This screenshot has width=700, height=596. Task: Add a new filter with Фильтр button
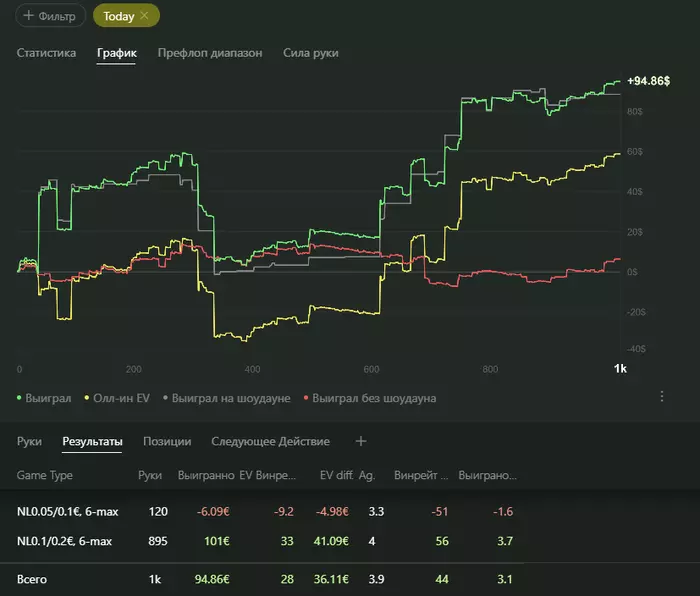[50, 16]
